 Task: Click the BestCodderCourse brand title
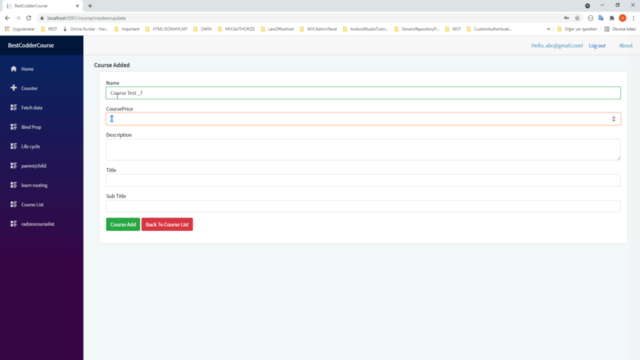coord(31,45)
